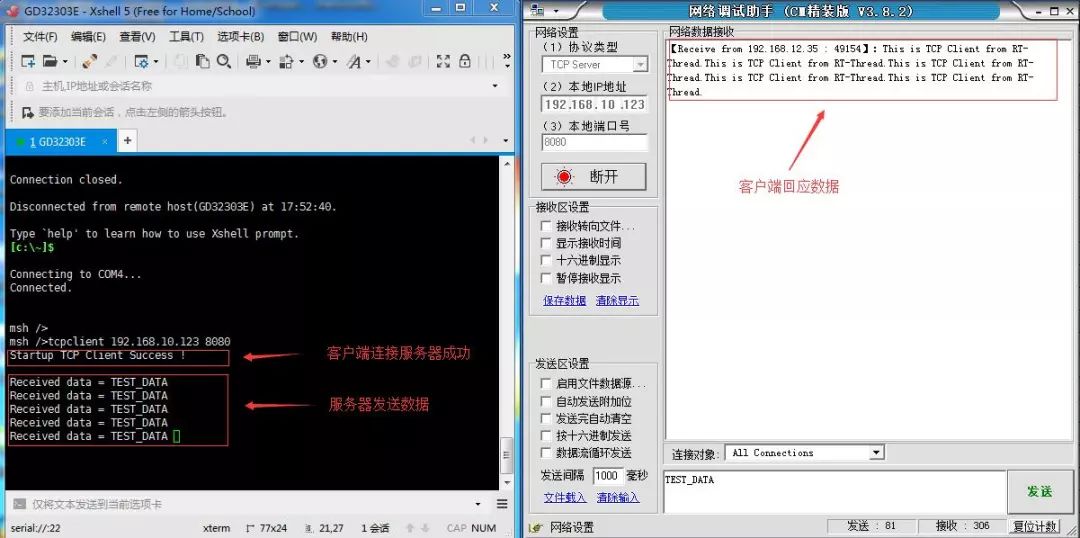The height and width of the screenshot is (538, 1080).
Task: Click the 文件载入 link
Action: pyautogui.click(x=565, y=497)
